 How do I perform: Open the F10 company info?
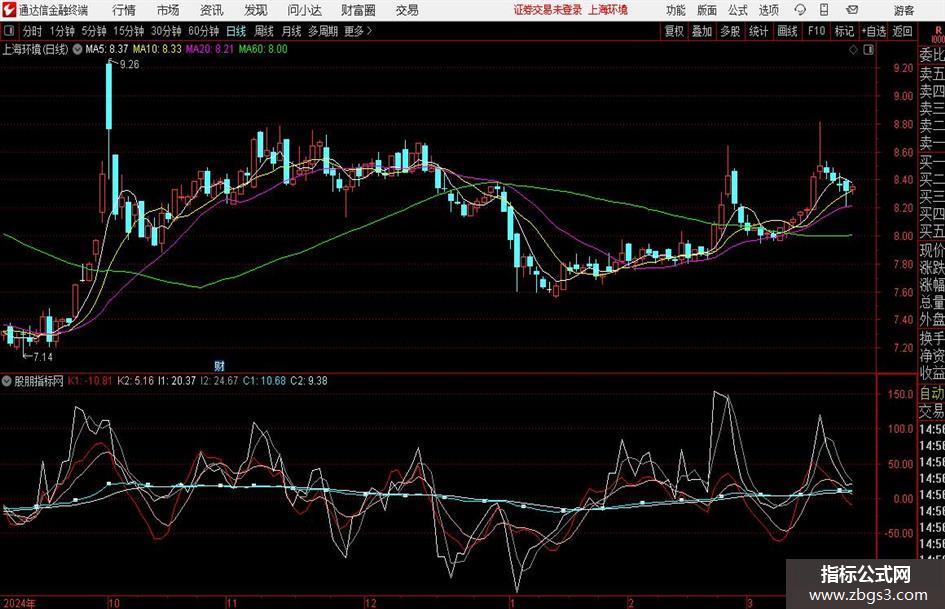point(816,31)
